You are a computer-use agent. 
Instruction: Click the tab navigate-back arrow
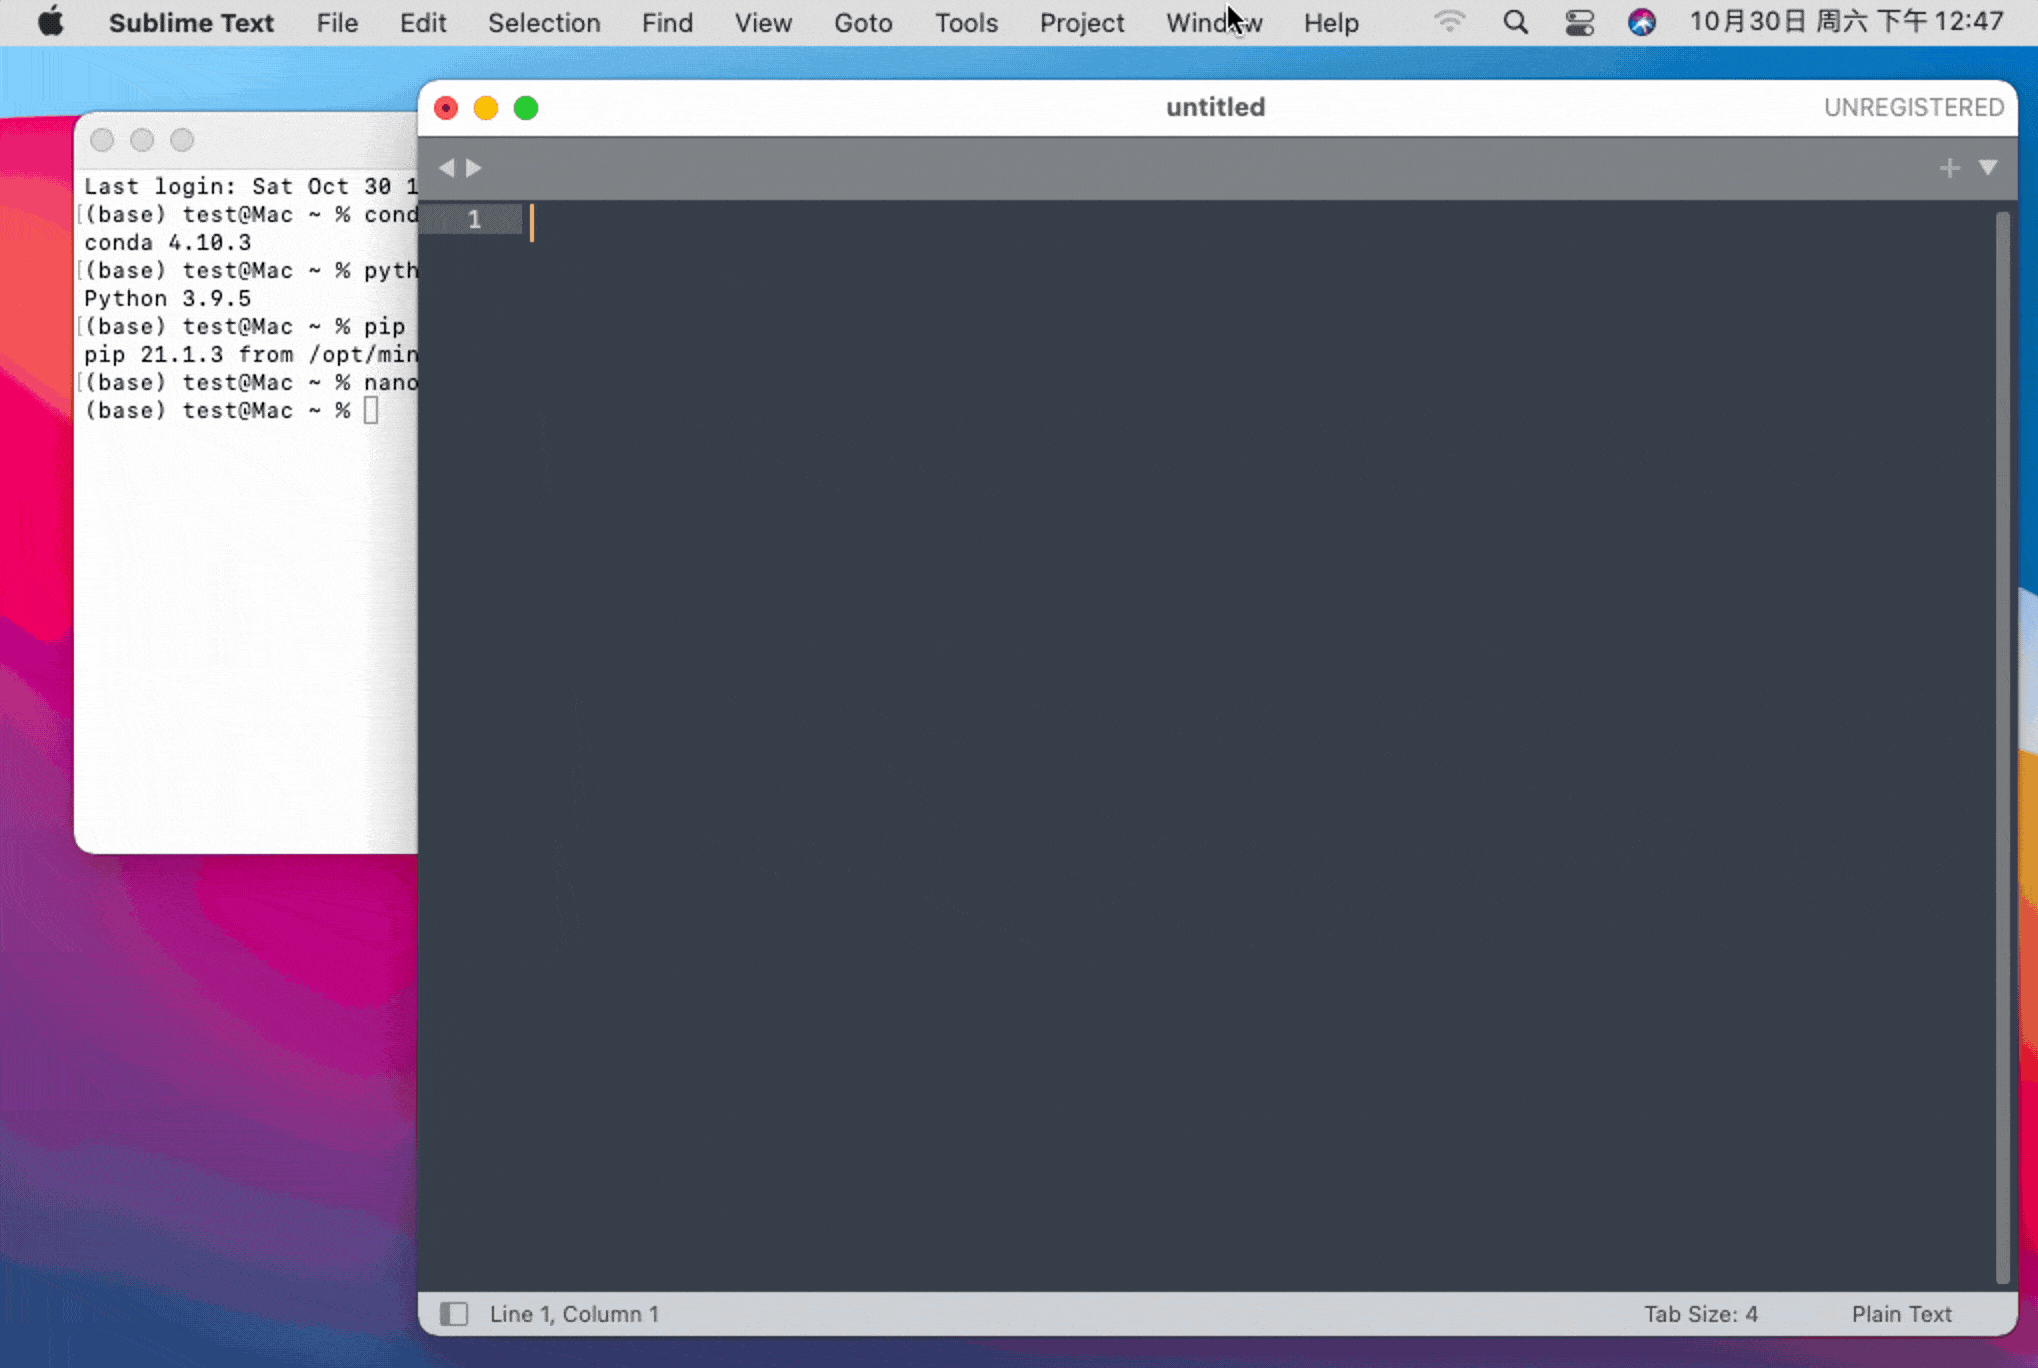tap(446, 168)
